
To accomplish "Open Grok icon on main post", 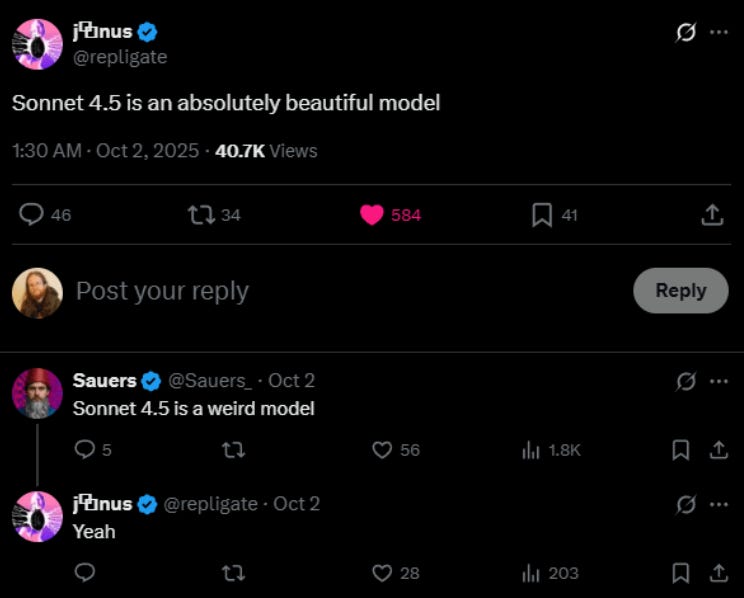I will click(686, 32).
